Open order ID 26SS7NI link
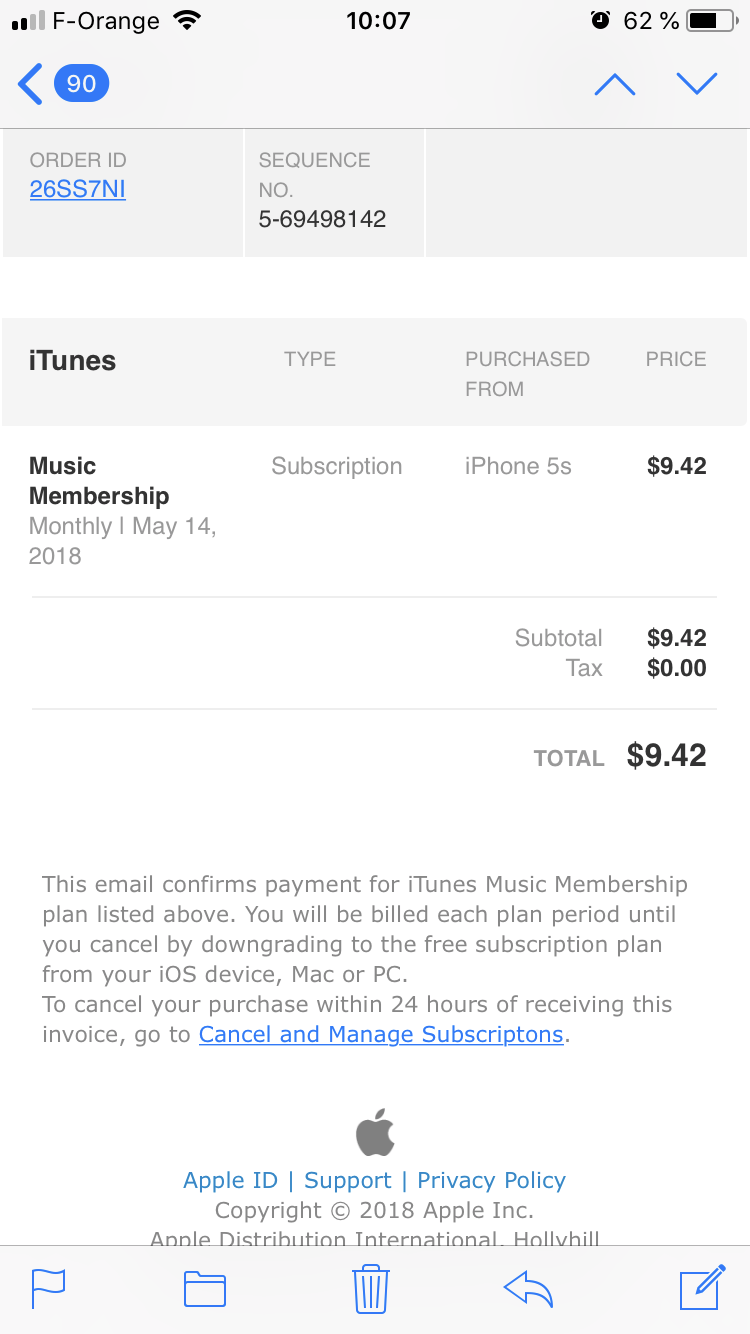This screenshot has width=750, height=1334. click(x=78, y=189)
